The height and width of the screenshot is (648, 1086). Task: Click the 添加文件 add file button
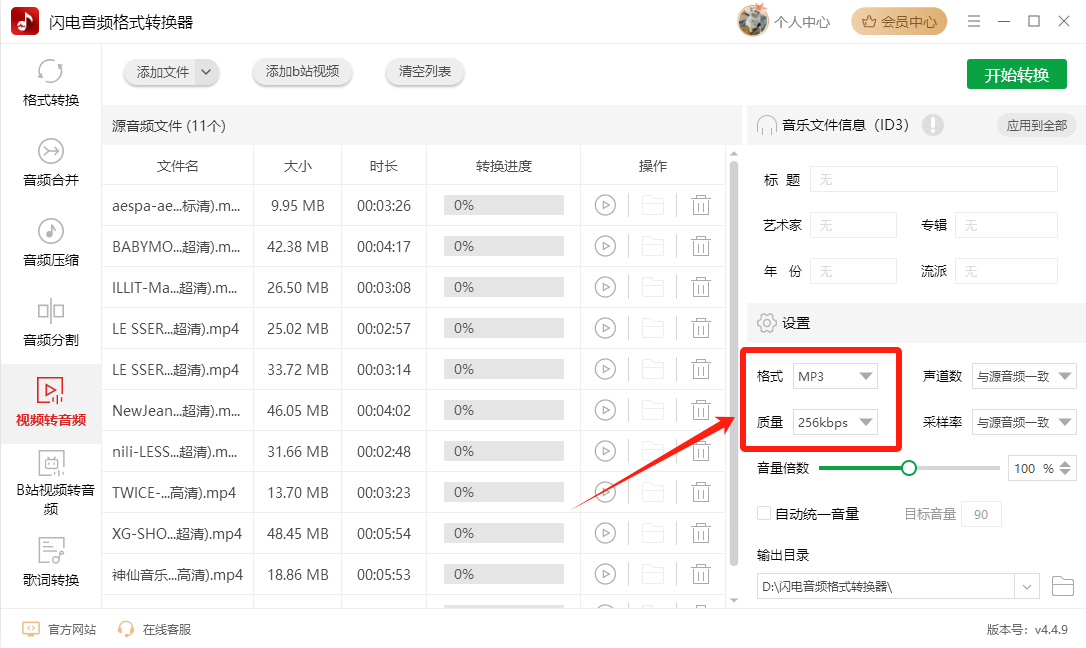point(162,72)
